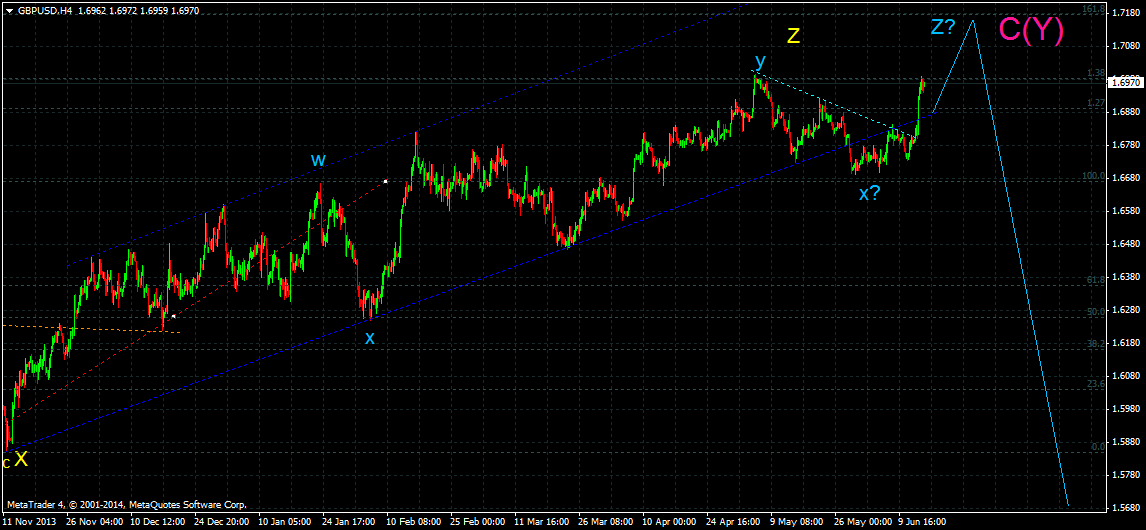Select the yellow Z wave label

tap(793, 36)
